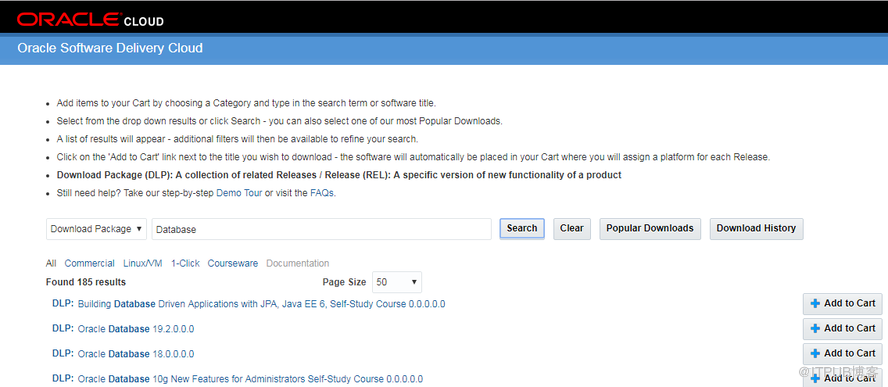Select the Commercial filter tab

click(89, 263)
